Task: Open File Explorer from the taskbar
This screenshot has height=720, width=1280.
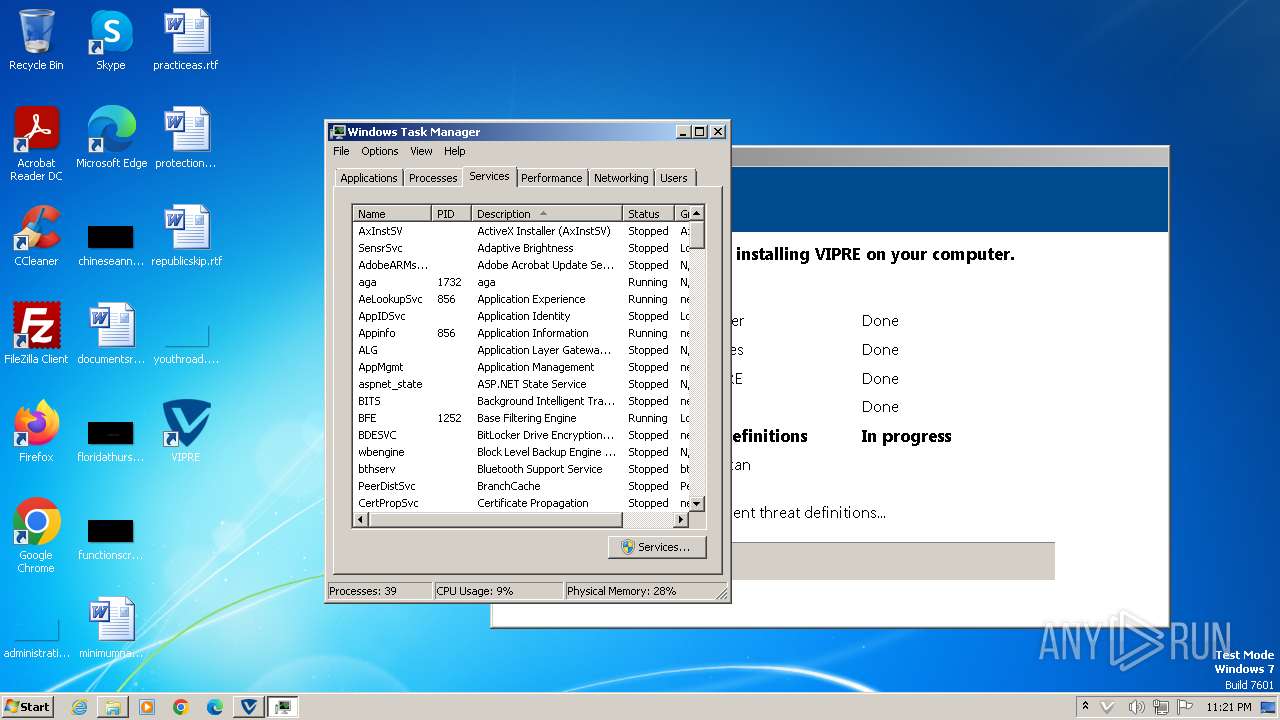Action: click(x=113, y=707)
